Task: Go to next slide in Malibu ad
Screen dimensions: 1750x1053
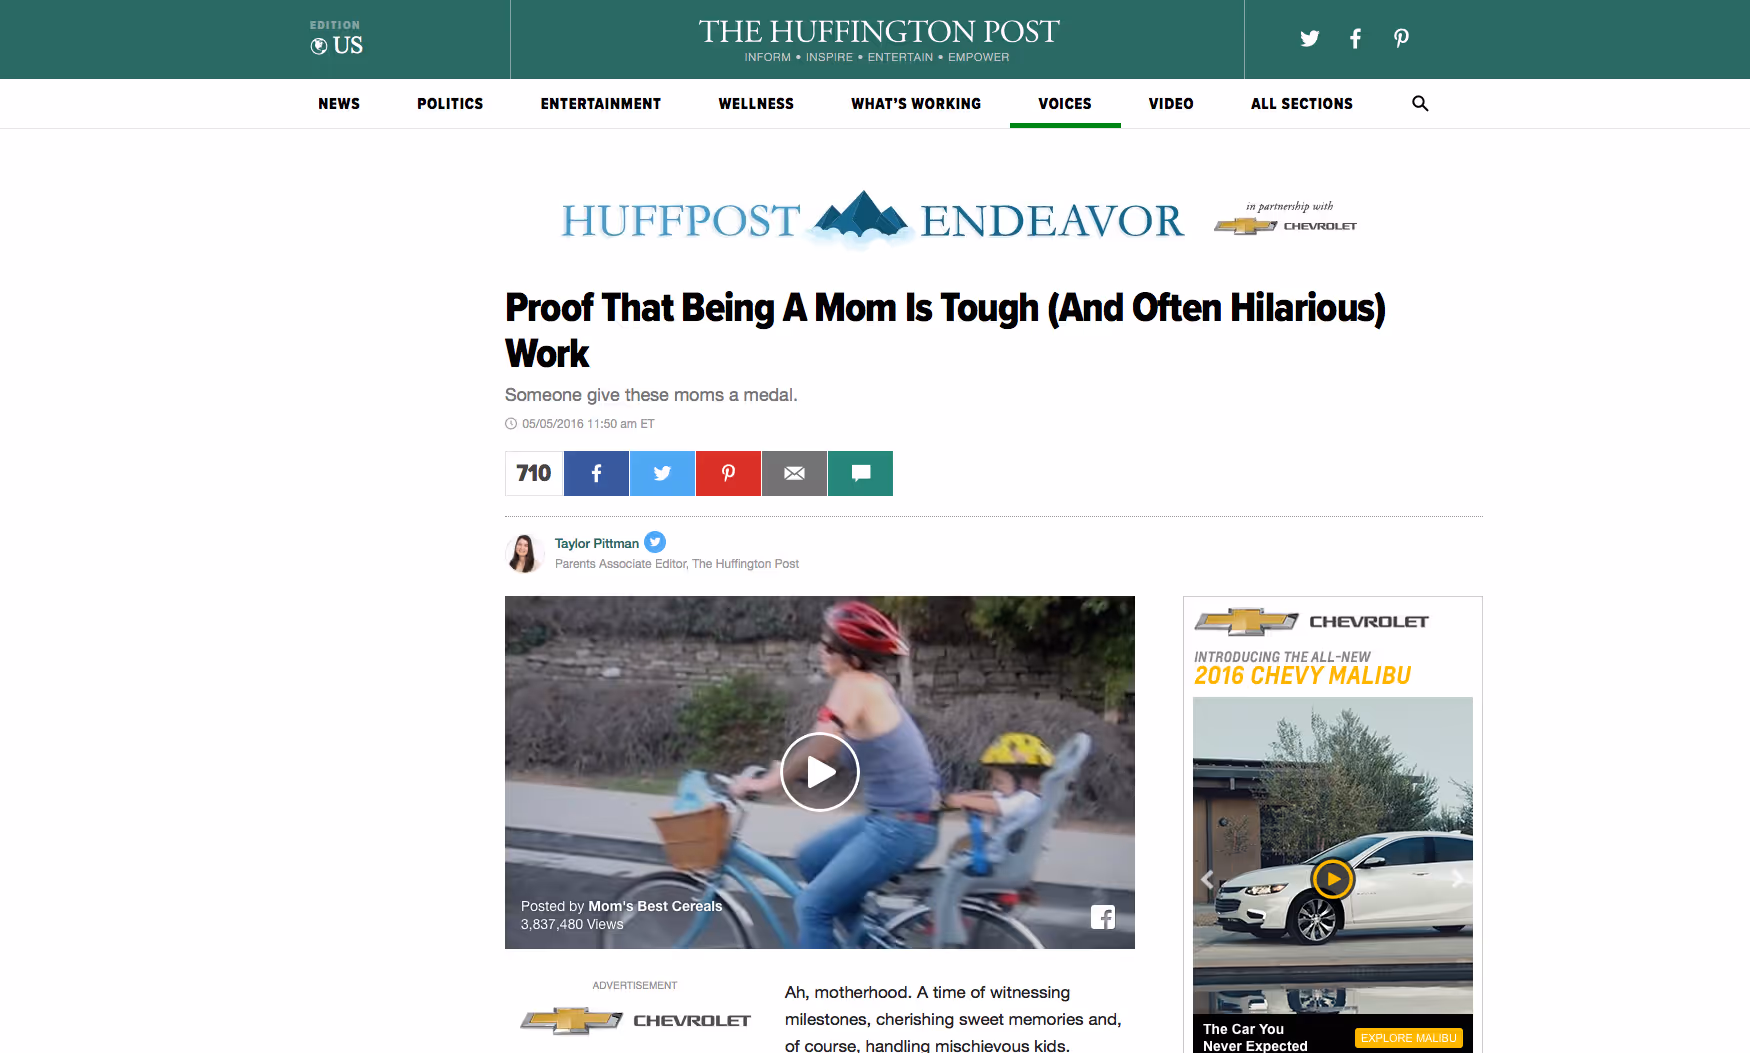Action: click(x=1458, y=879)
